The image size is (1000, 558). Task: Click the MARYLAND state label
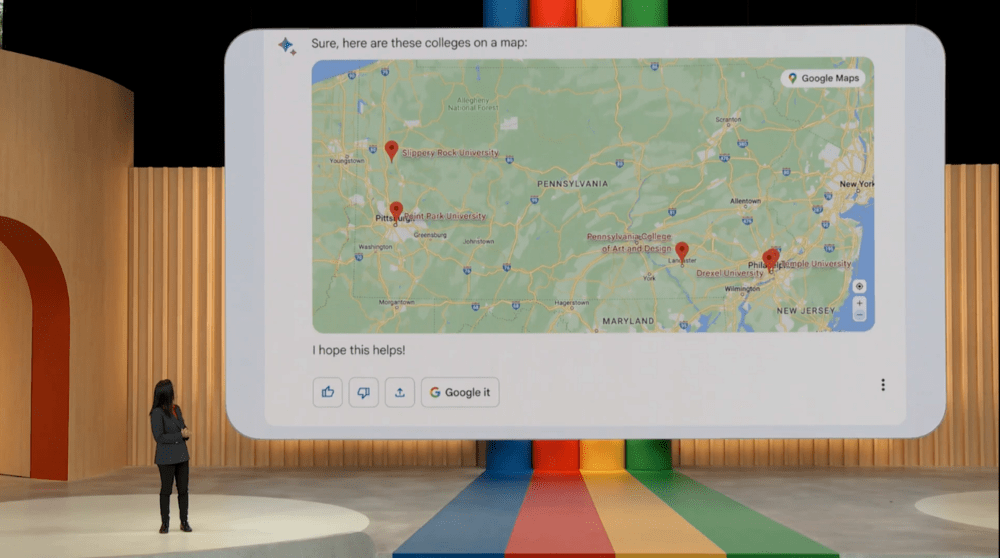pyautogui.click(x=628, y=321)
